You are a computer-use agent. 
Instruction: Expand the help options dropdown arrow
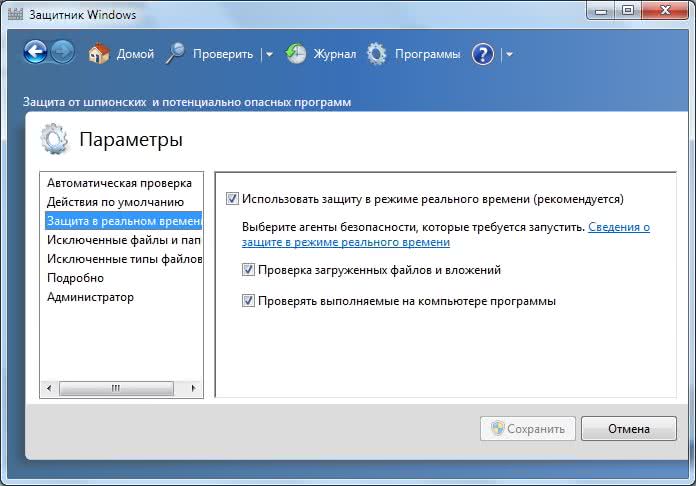(x=509, y=55)
